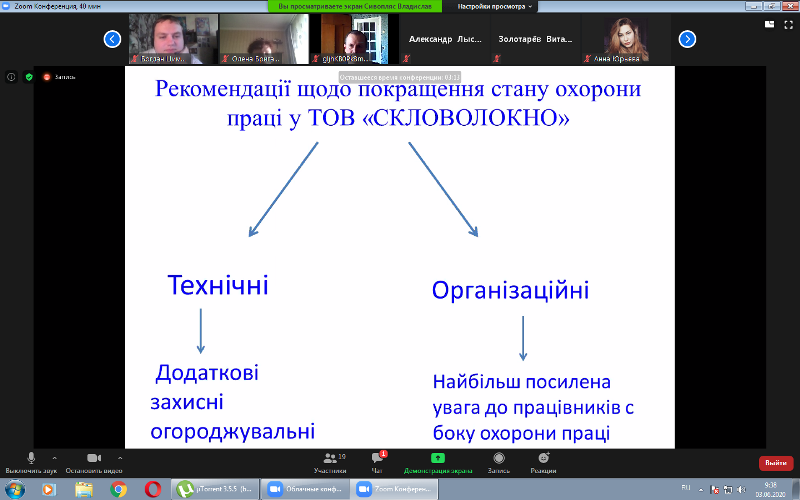Open the Participants panel
The width and height of the screenshot is (800, 500).
(x=331, y=462)
